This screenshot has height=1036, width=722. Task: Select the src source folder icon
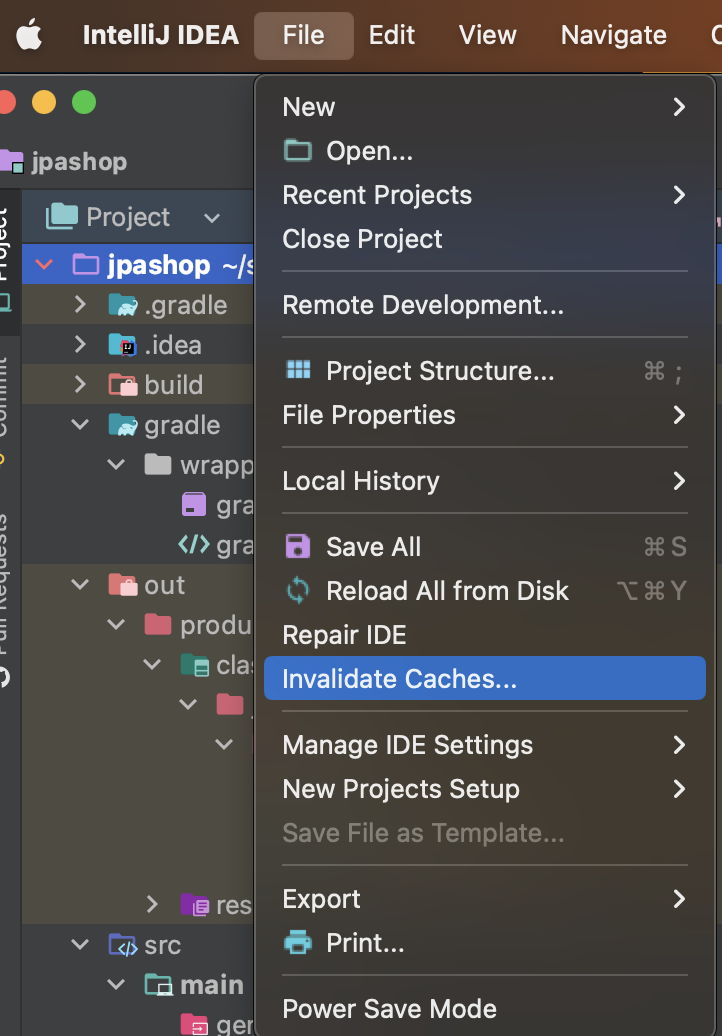[x=123, y=945]
